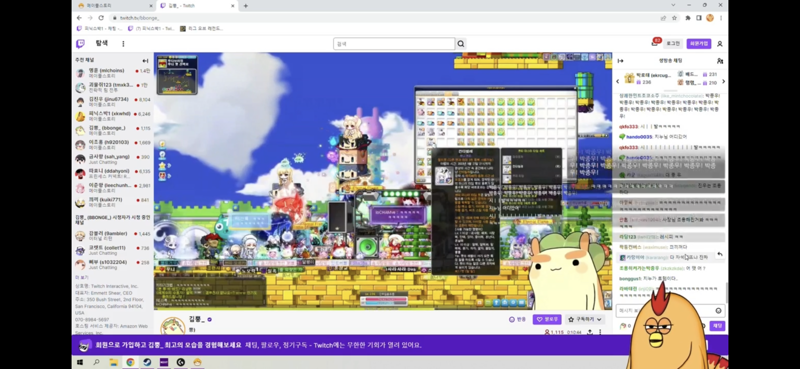Click the Twitch logo home icon
Screen dimensions: 800x369
pyautogui.click(x=81, y=44)
